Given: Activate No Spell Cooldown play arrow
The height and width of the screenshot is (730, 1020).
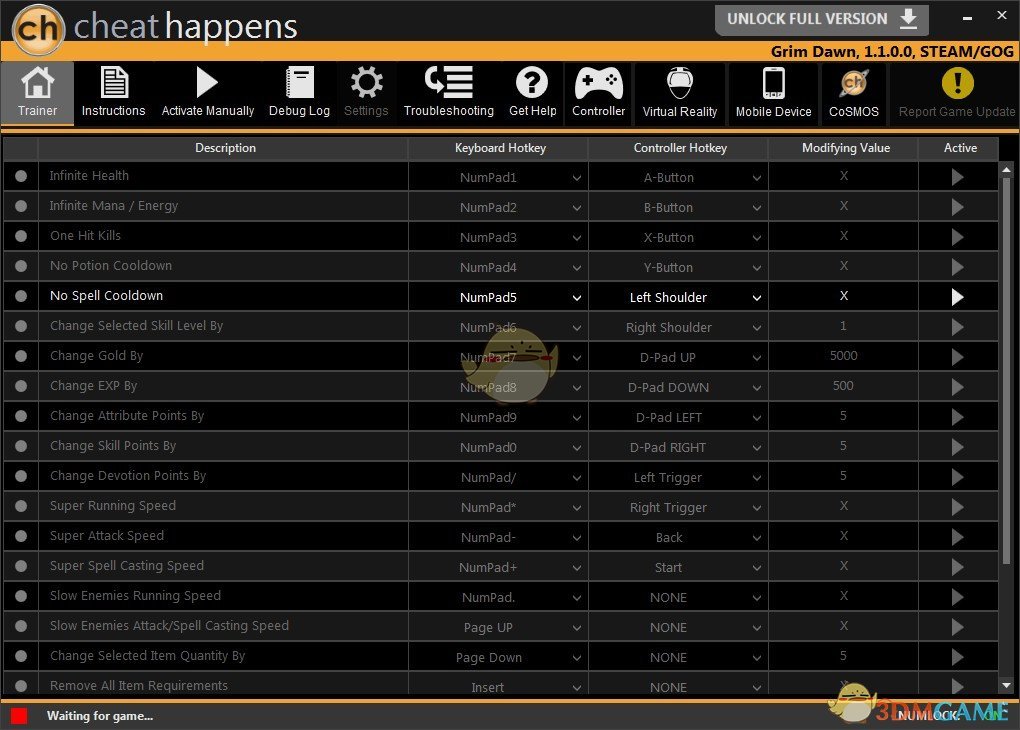Looking at the screenshot, I should [957, 297].
